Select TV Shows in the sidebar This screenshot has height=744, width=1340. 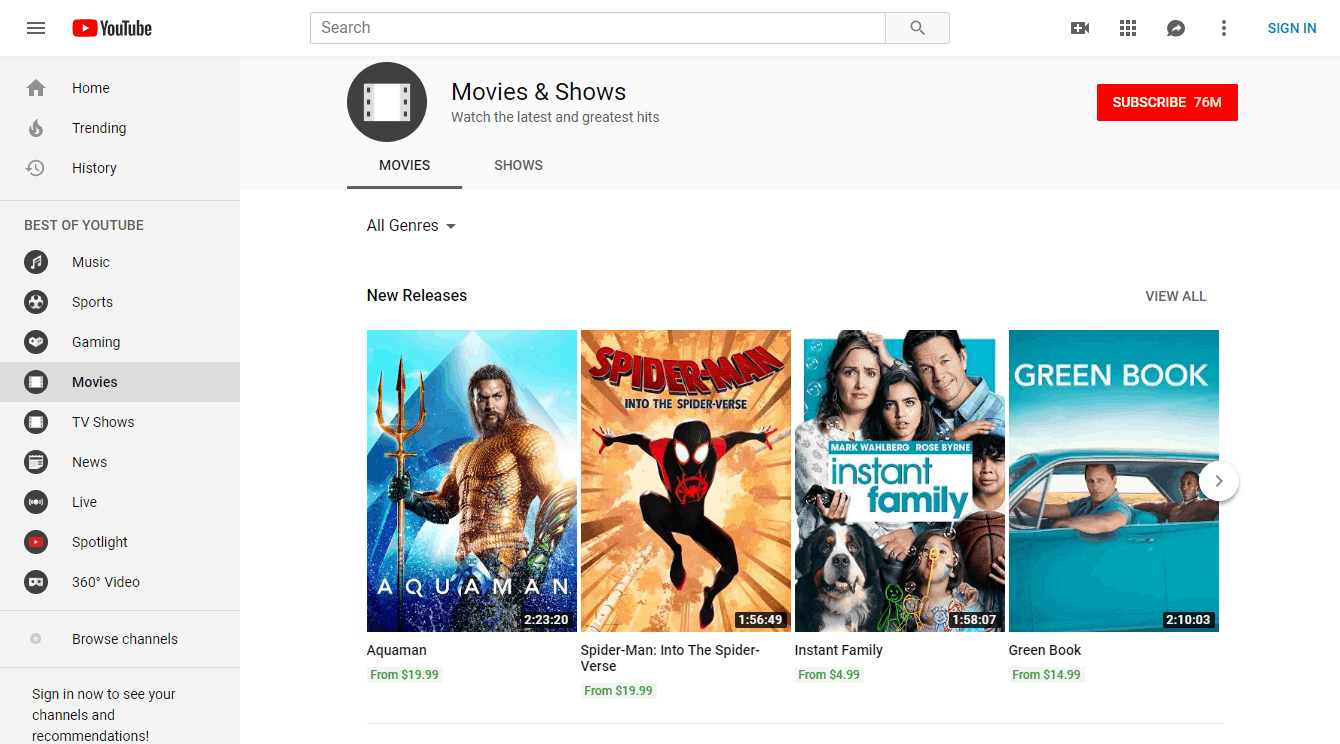tap(120, 422)
